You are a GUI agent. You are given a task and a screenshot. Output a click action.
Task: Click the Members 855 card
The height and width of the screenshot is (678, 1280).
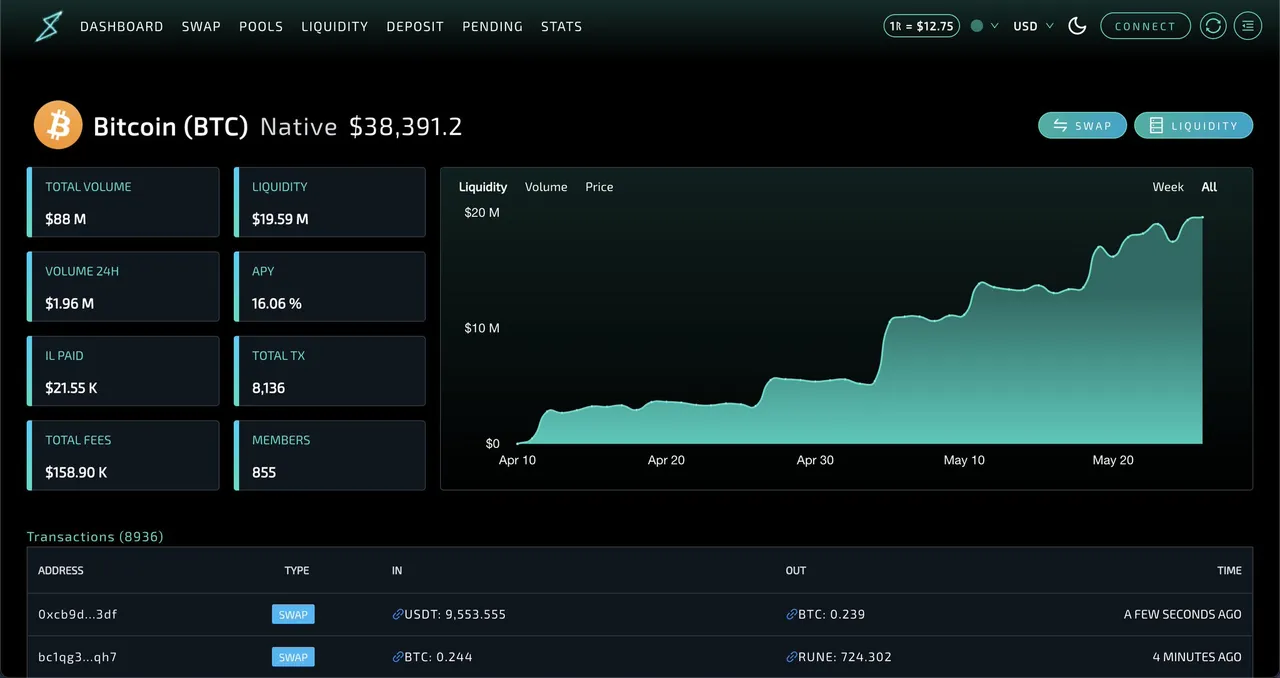330,455
